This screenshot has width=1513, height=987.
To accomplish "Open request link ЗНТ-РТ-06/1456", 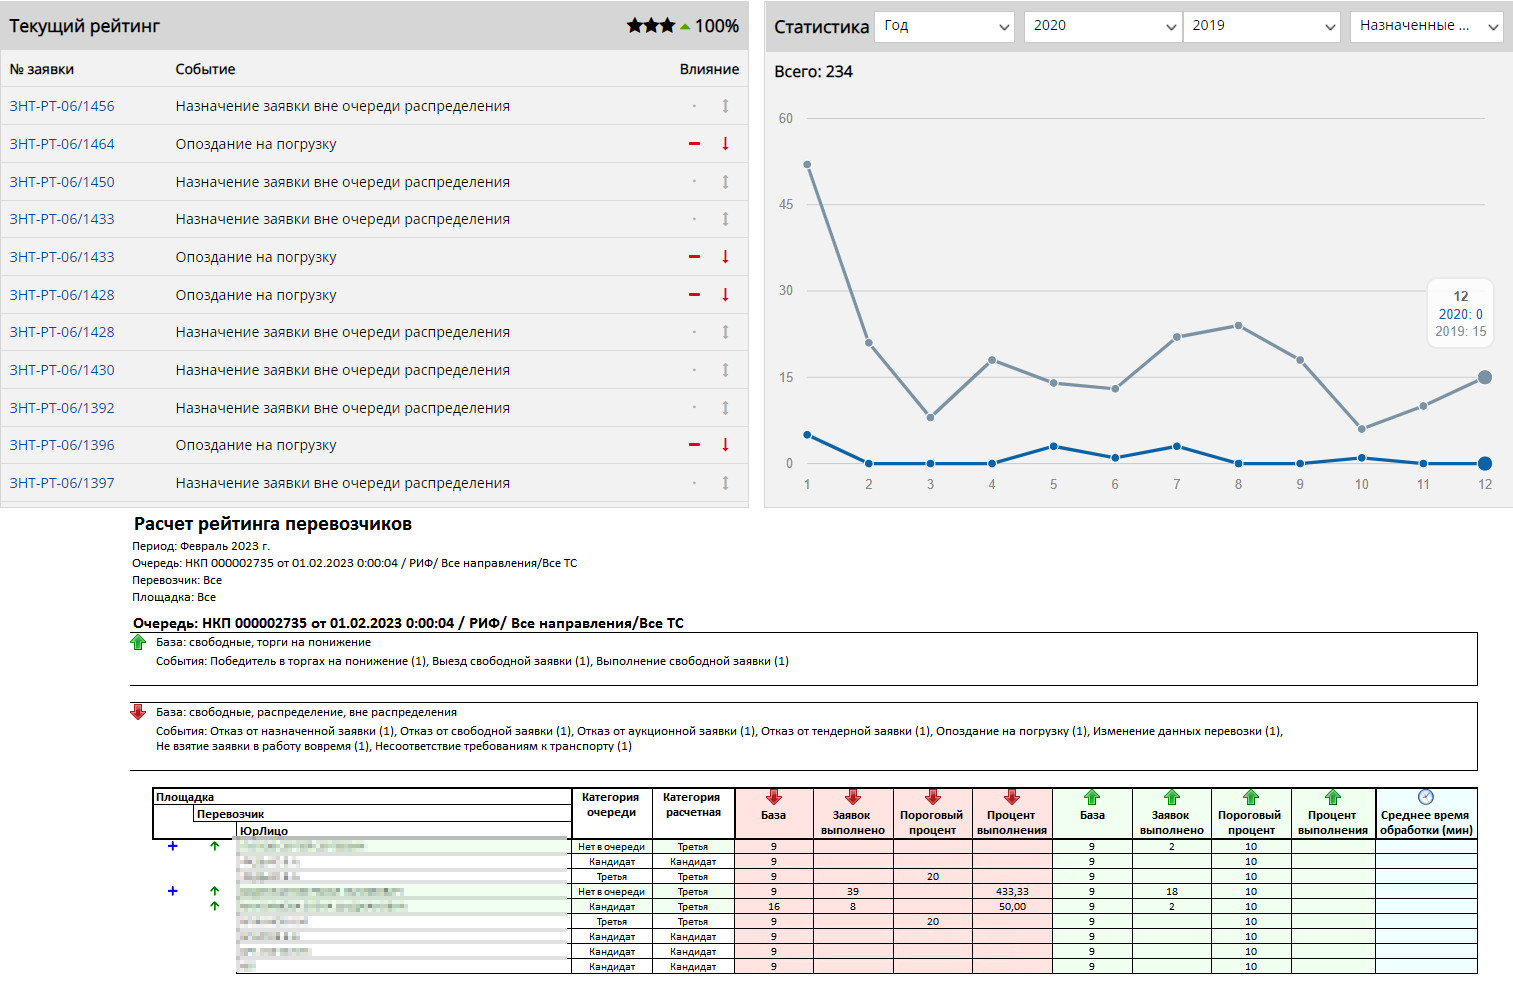I will click(x=62, y=106).
